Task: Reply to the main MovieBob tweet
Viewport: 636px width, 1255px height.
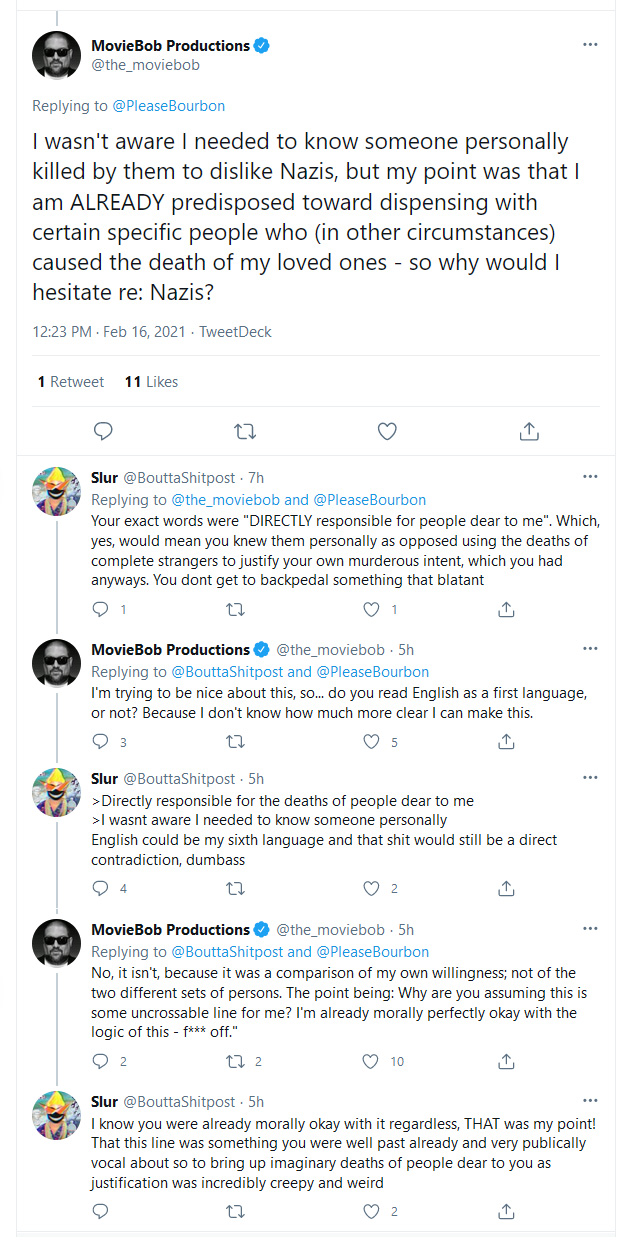Action: [102, 431]
